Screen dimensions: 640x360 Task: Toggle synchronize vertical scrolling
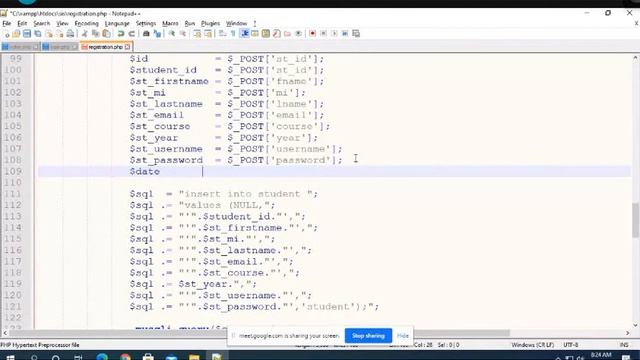[197, 33]
